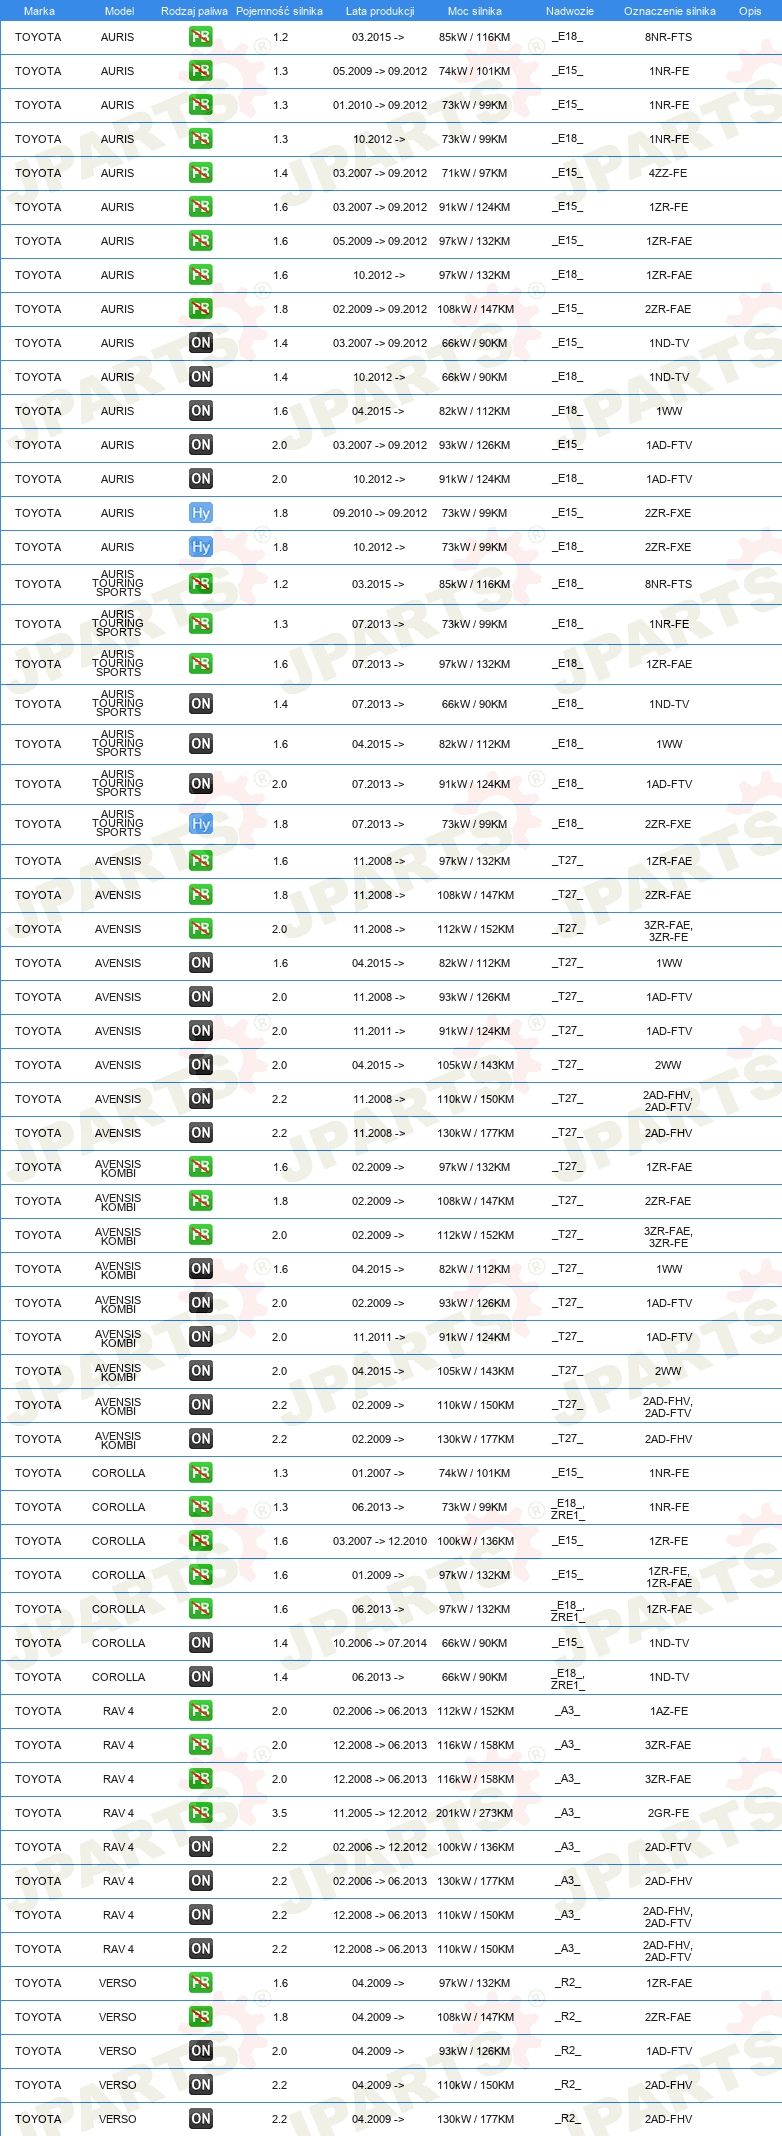This screenshot has width=782, height=2136.
Task: Click the 02.2006 -> 12.2012 production years cell
Action: click(x=380, y=1847)
